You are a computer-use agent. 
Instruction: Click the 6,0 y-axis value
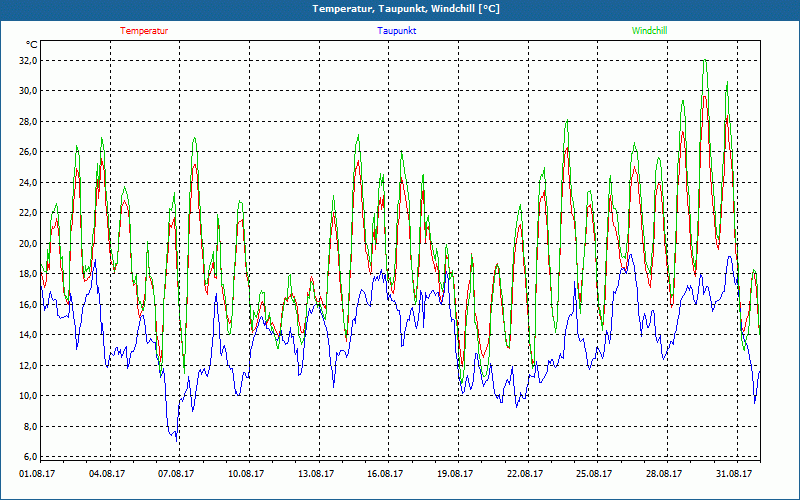tap(31, 457)
